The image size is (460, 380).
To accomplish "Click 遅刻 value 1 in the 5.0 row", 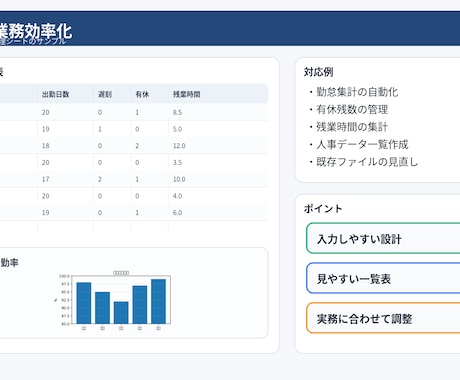I will tap(100, 129).
